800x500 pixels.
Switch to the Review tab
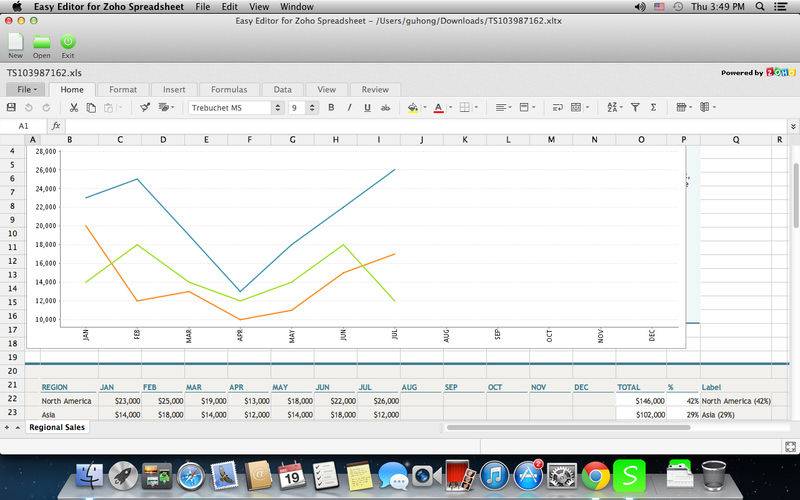coord(375,89)
